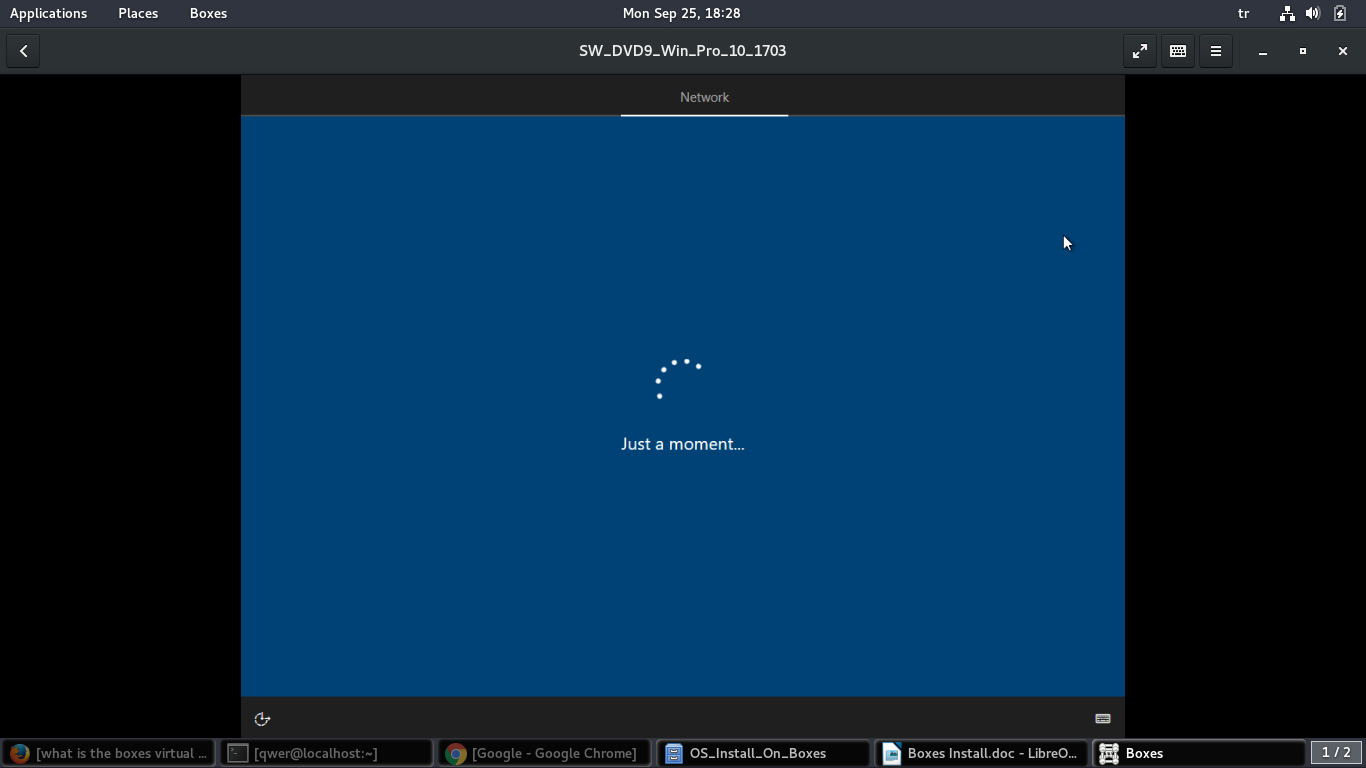The height and width of the screenshot is (768, 1366).
Task: Open the Applications menu
Action: pyautogui.click(x=48, y=13)
